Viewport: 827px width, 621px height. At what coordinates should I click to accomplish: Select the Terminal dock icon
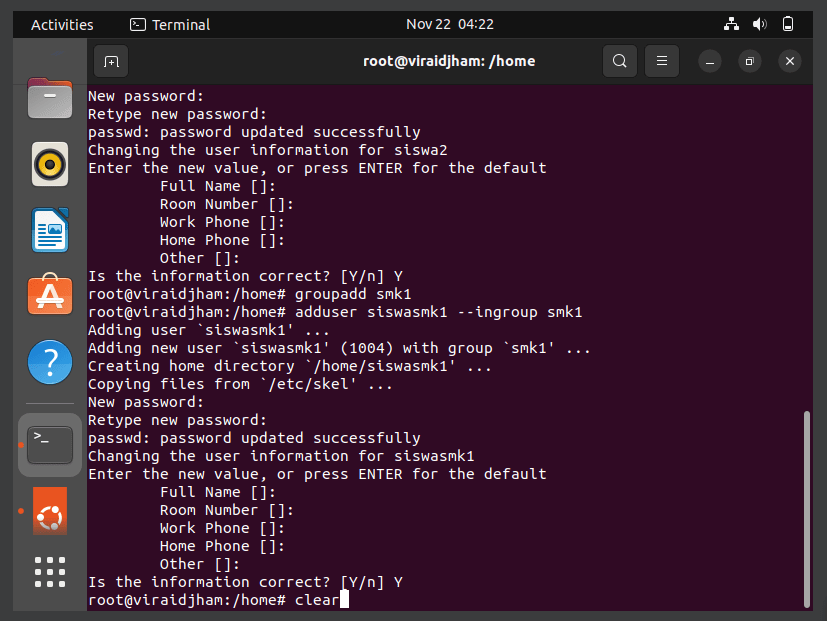click(50, 445)
